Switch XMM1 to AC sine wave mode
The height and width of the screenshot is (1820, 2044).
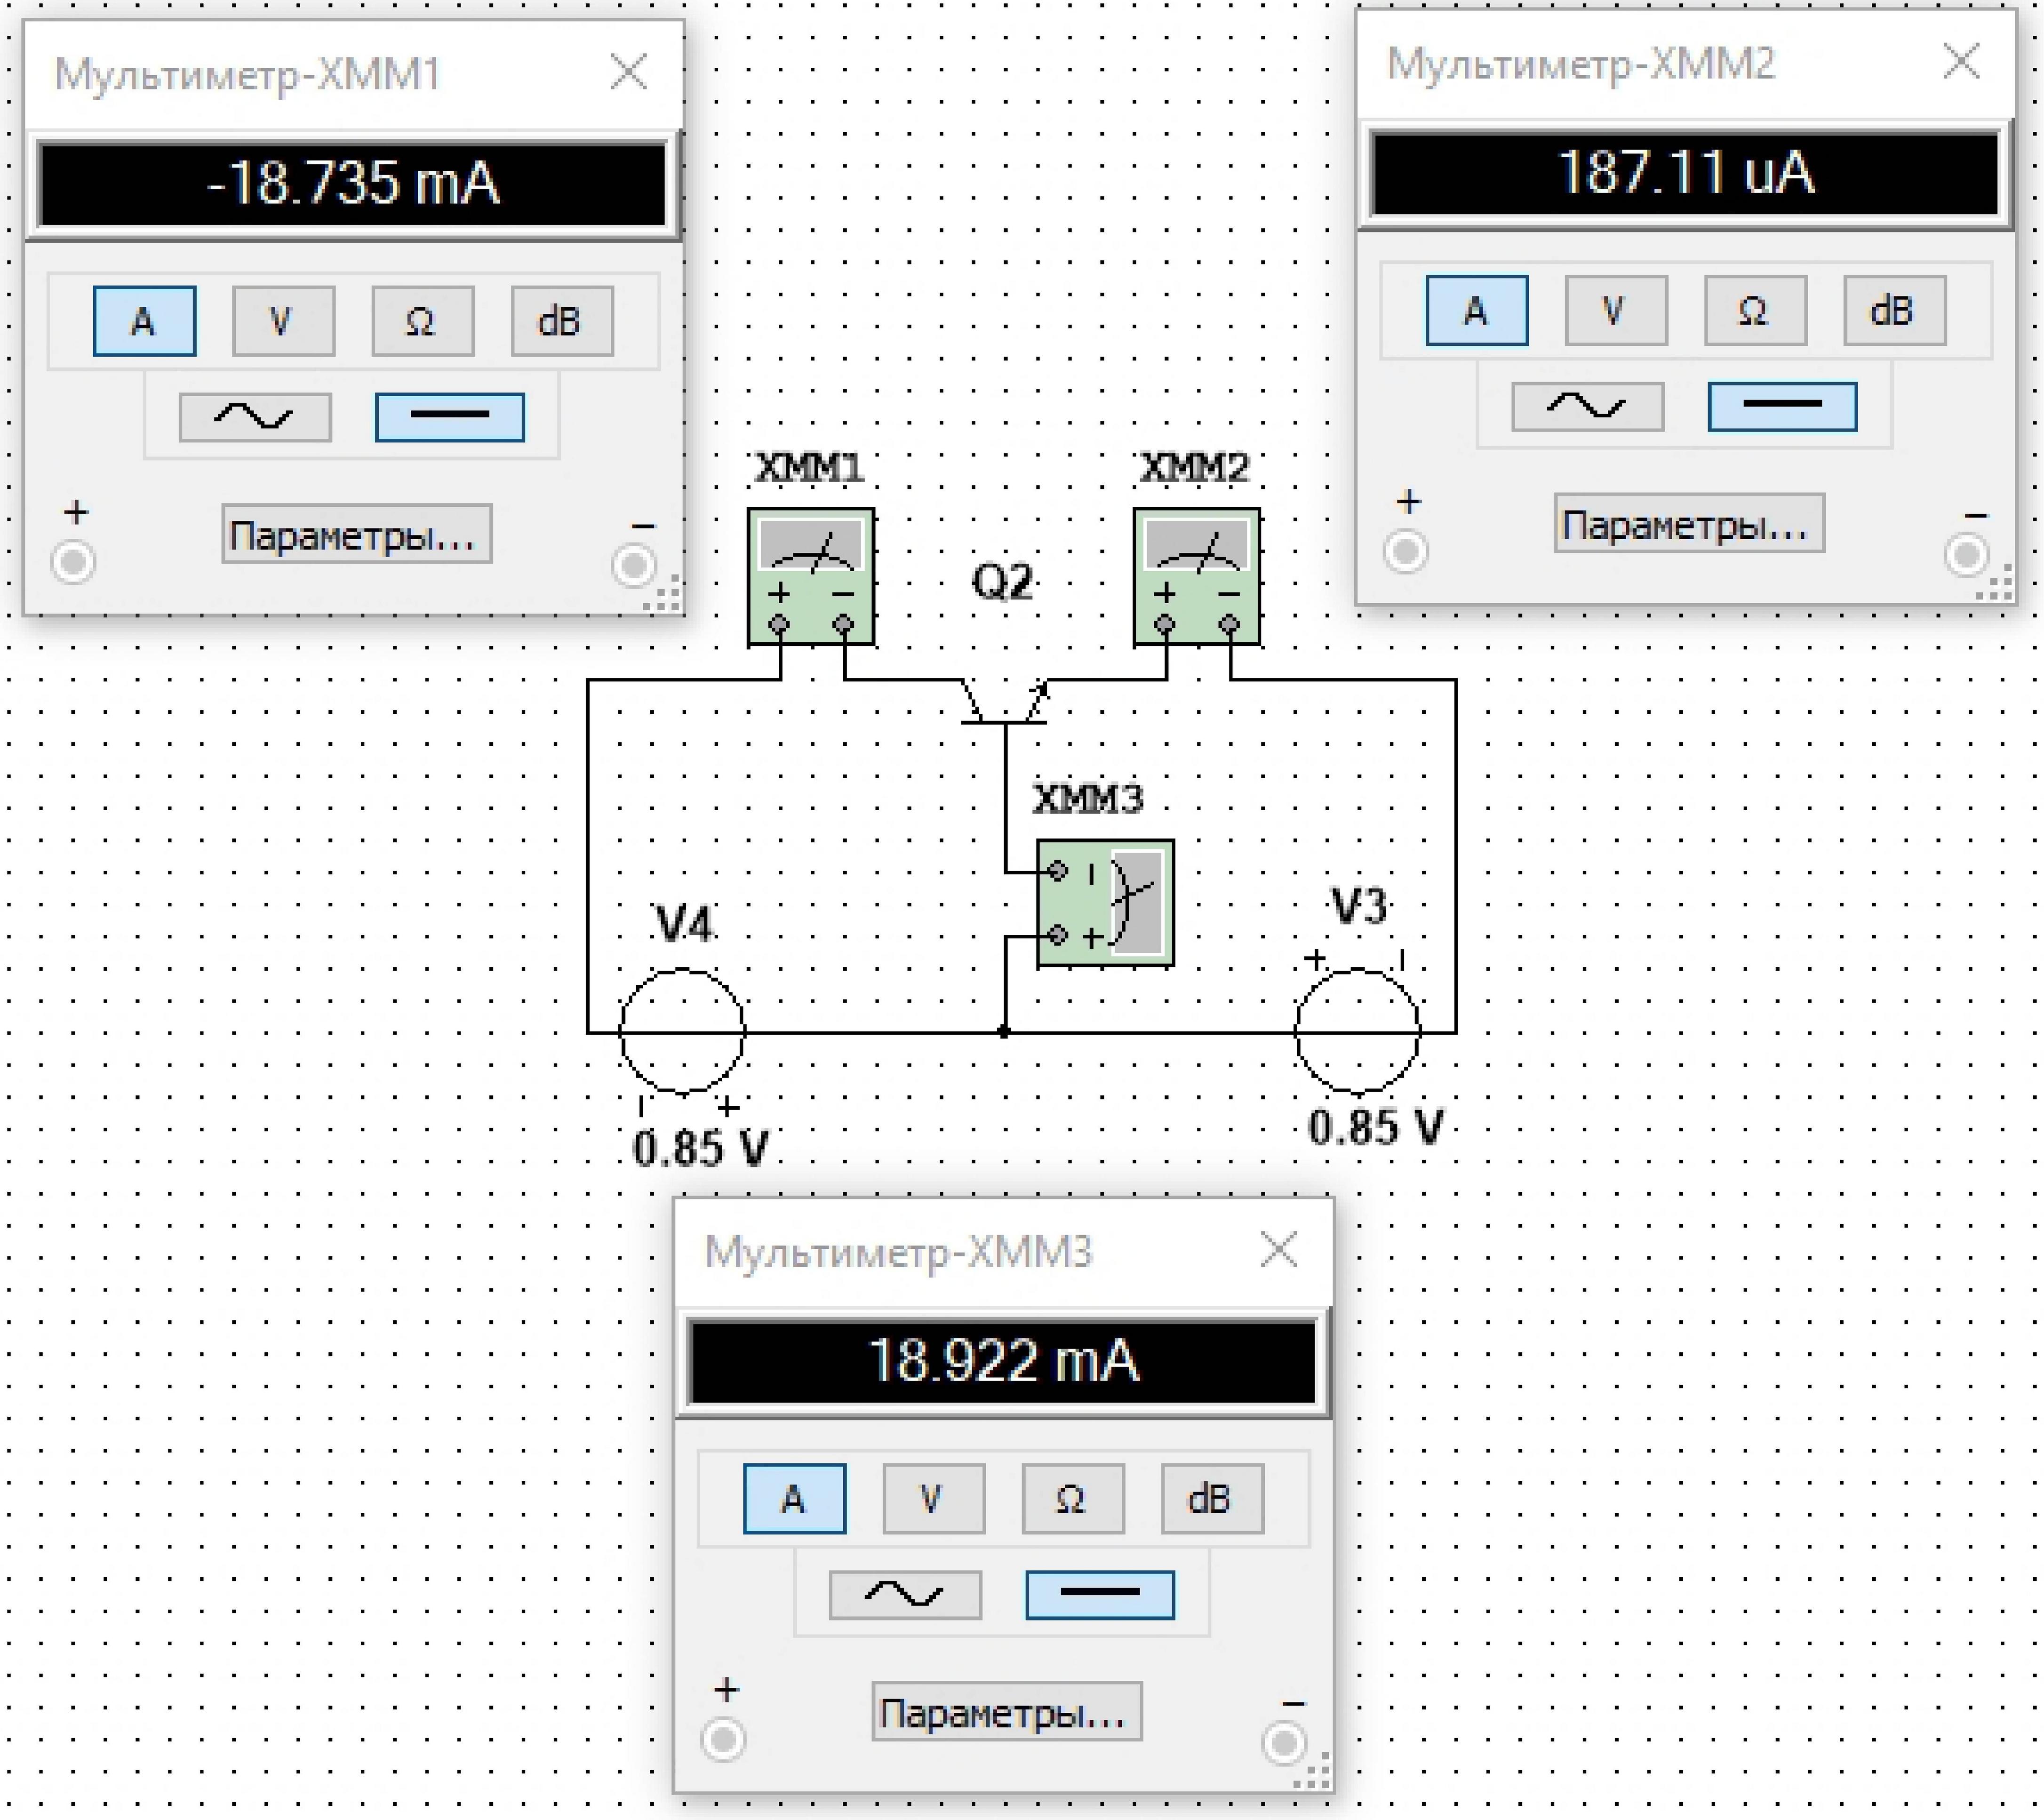click(255, 417)
